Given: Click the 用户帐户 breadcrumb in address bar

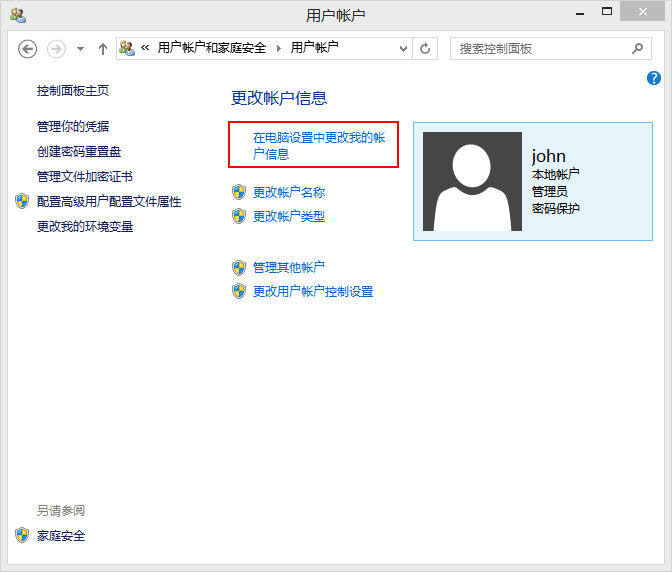Looking at the screenshot, I should pos(315,48).
